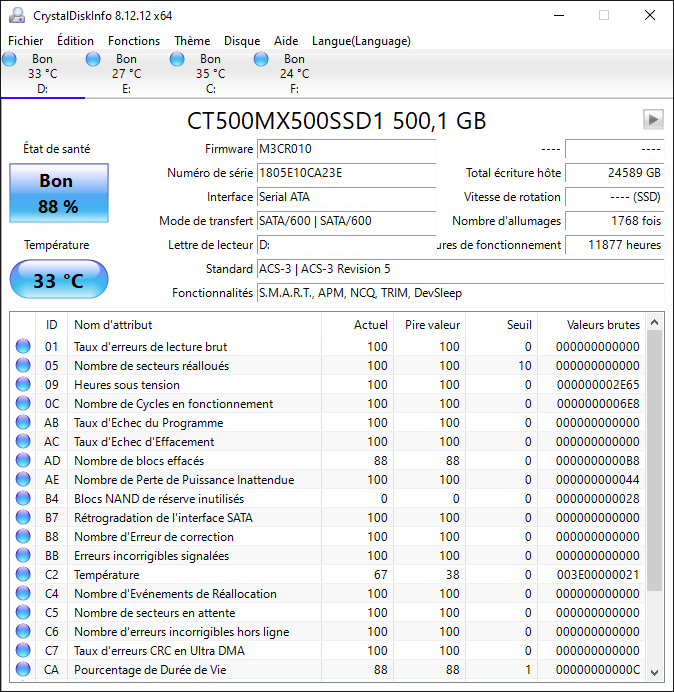Click the 33 °C temperature indicator button
This screenshot has width=674, height=692.
pyautogui.click(x=58, y=280)
